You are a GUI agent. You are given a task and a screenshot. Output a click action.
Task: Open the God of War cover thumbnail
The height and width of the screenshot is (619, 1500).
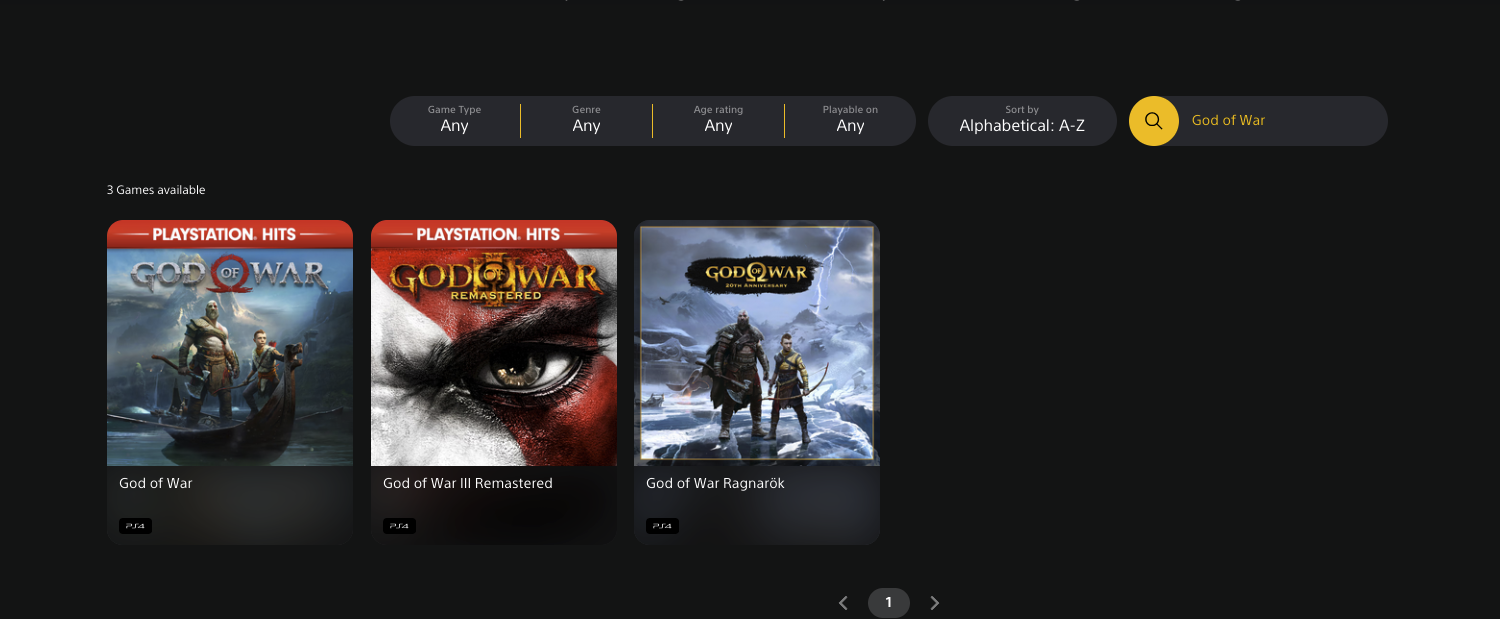pyautogui.click(x=230, y=343)
